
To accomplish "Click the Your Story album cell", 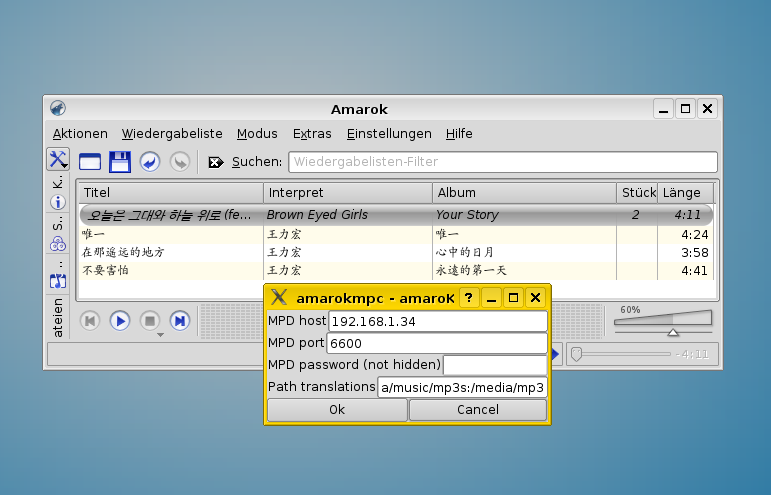I will pos(525,215).
